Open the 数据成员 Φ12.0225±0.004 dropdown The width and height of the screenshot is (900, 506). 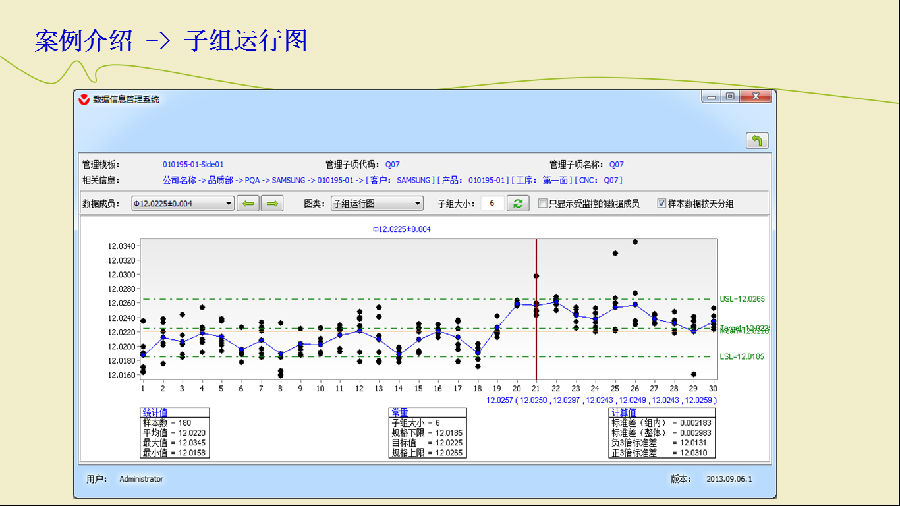(229, 203)
